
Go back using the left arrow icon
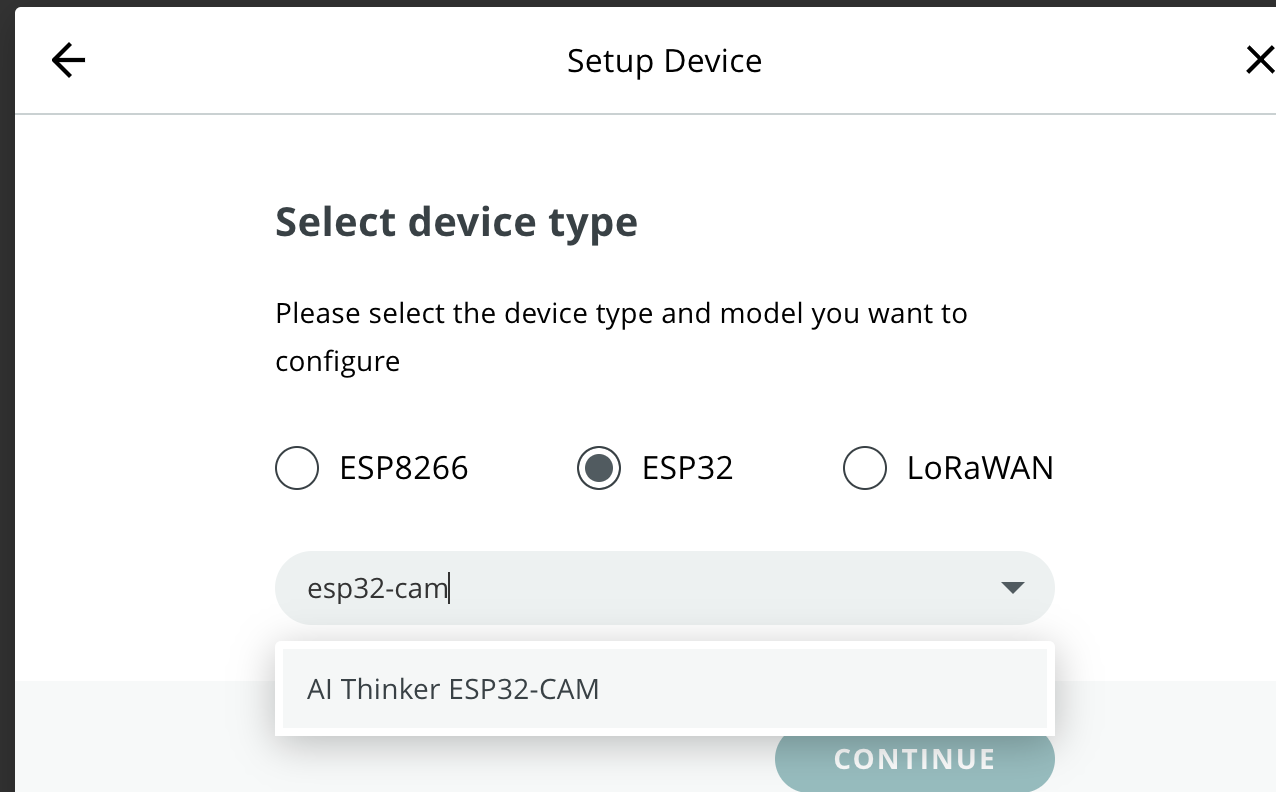[x=68, y=61]
